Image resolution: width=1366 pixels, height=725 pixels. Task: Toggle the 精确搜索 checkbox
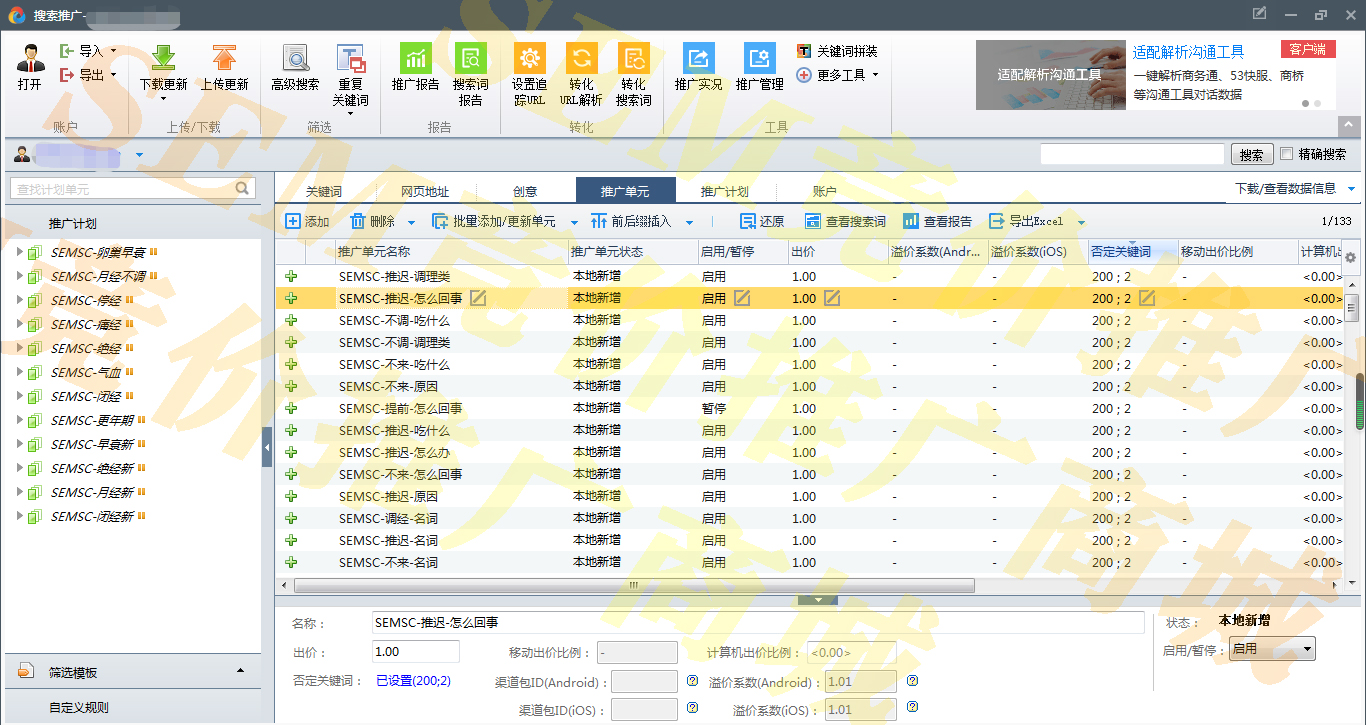(1287, 154)
